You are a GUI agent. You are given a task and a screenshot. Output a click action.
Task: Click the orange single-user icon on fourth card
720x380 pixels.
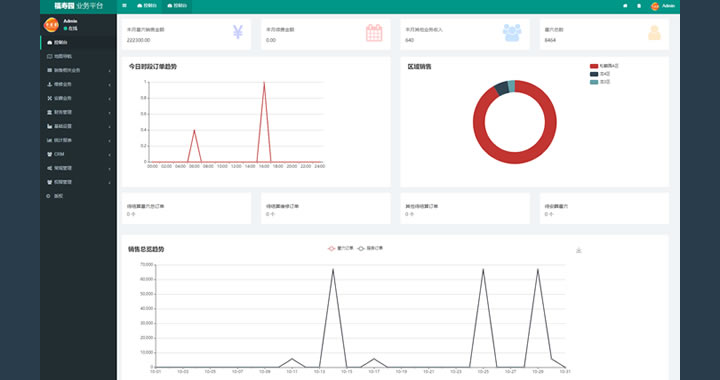pos(654,33)
